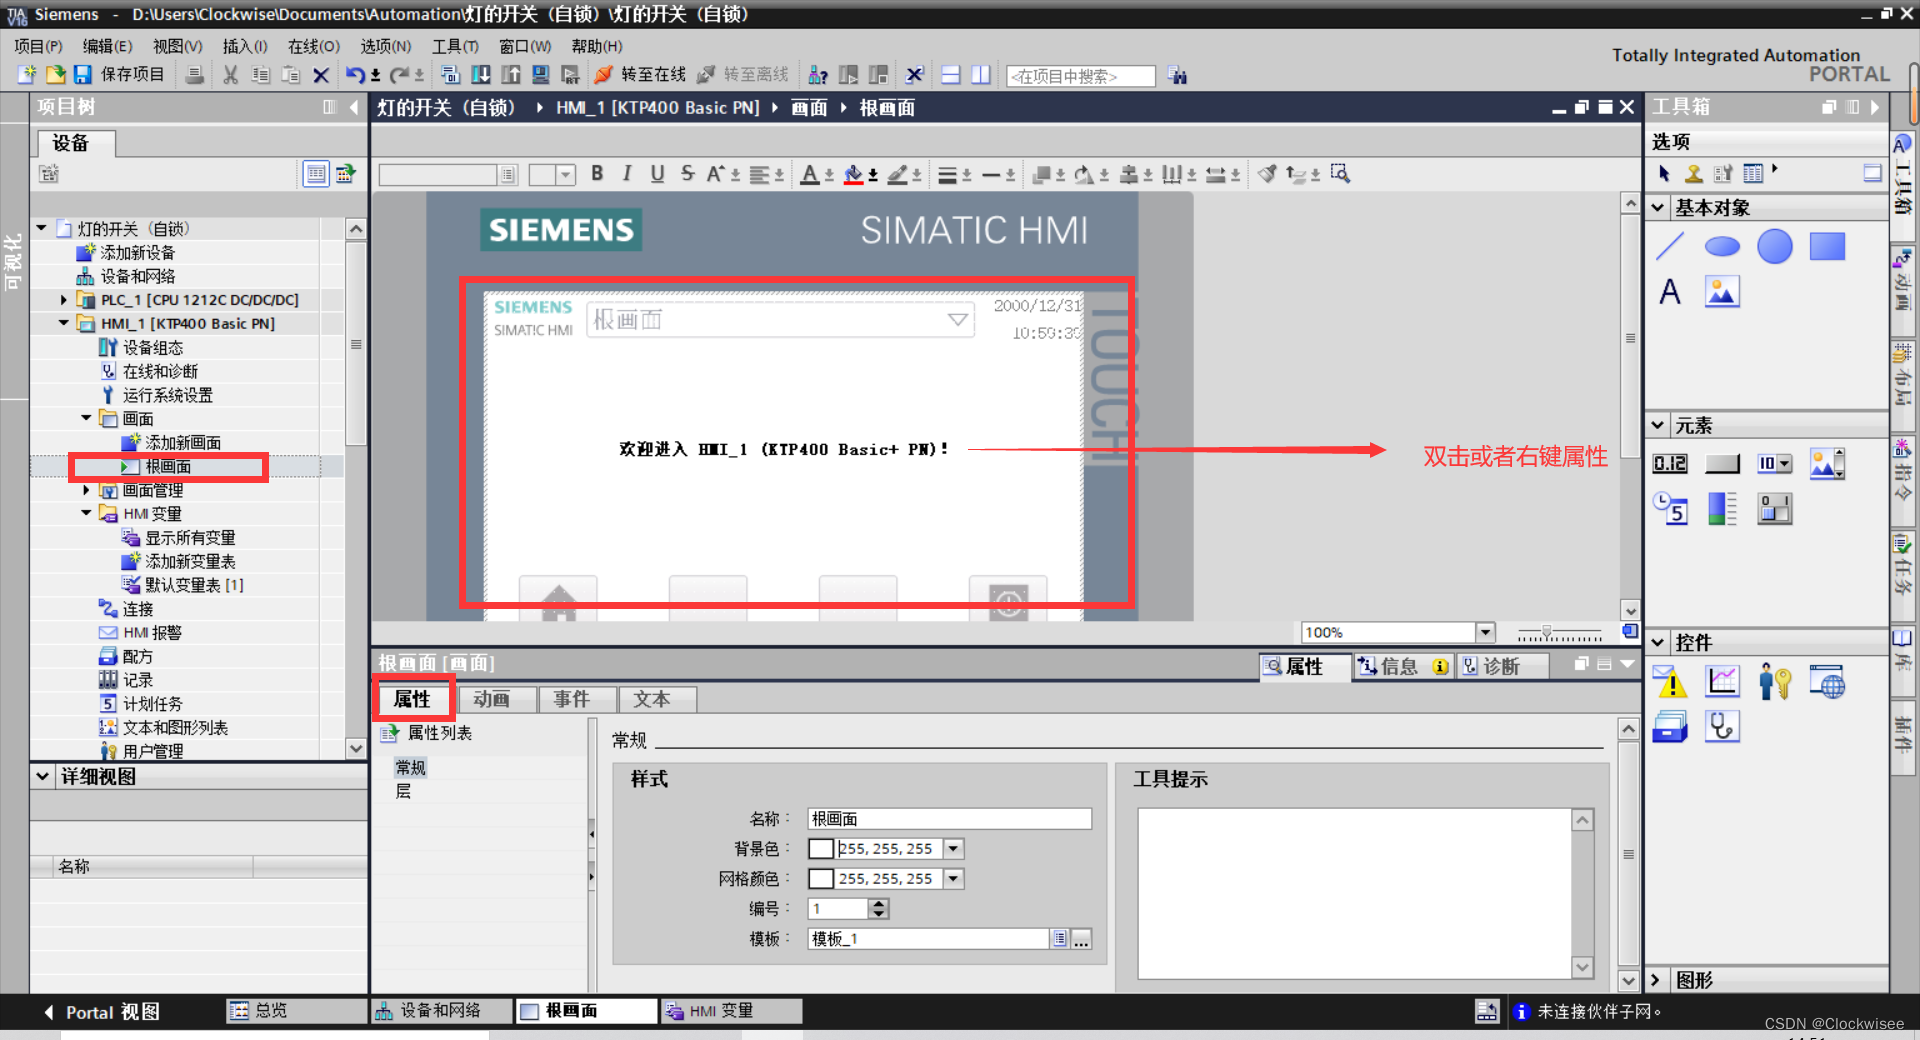
Task: Pick the I/O field element (0.12)
Action: pyautogui.click(x=1670, y=463)
